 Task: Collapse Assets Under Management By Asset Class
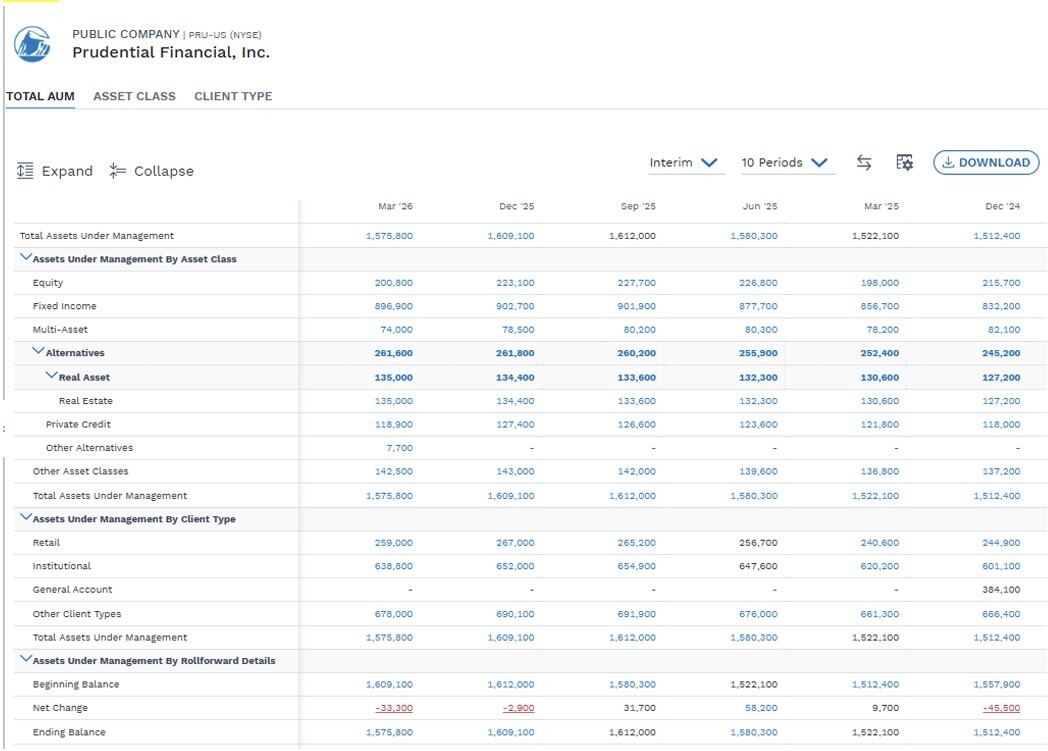pyautogui.click(x=26, y=257)
